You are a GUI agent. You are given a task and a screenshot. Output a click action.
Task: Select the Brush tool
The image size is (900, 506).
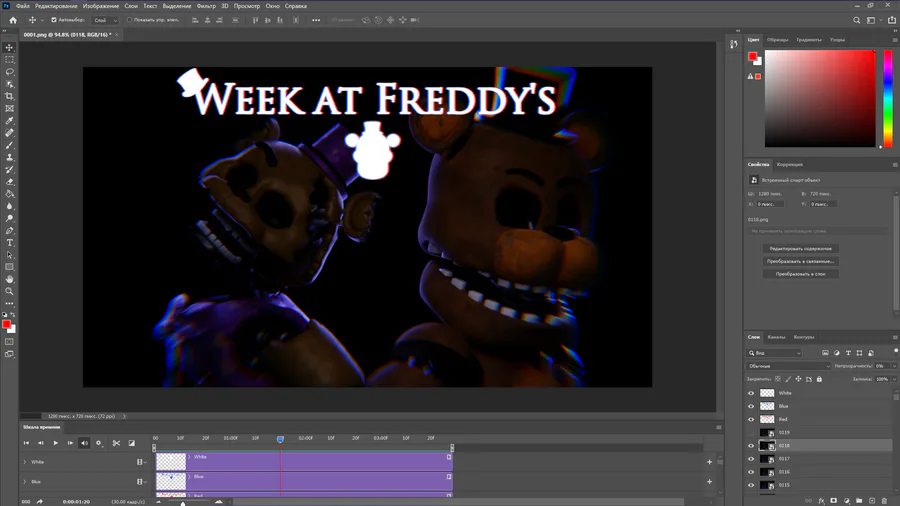click(9, 145)
